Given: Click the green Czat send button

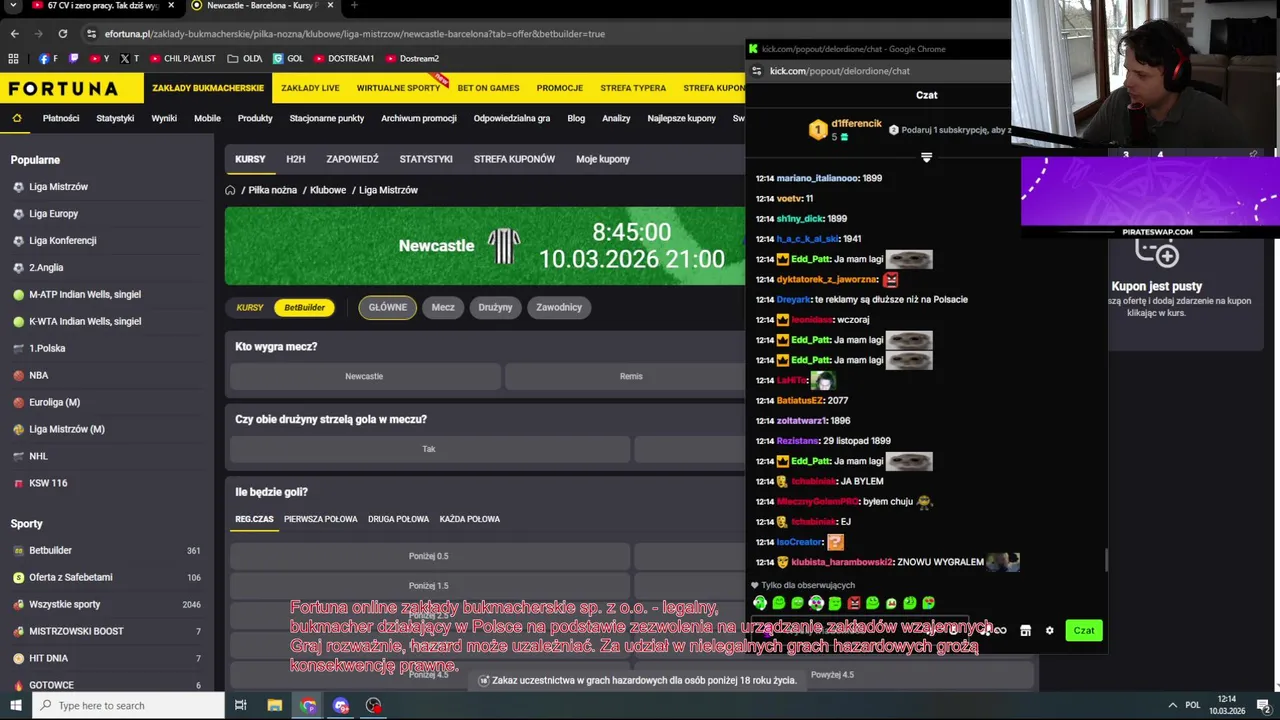Looking at the screenshot, I should (1084, 630).
